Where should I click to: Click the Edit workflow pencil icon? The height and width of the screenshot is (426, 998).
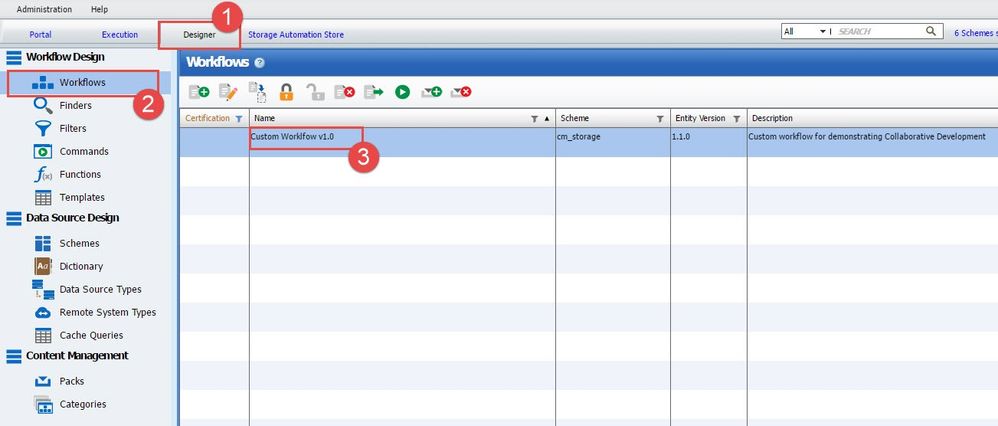point(227,92)
